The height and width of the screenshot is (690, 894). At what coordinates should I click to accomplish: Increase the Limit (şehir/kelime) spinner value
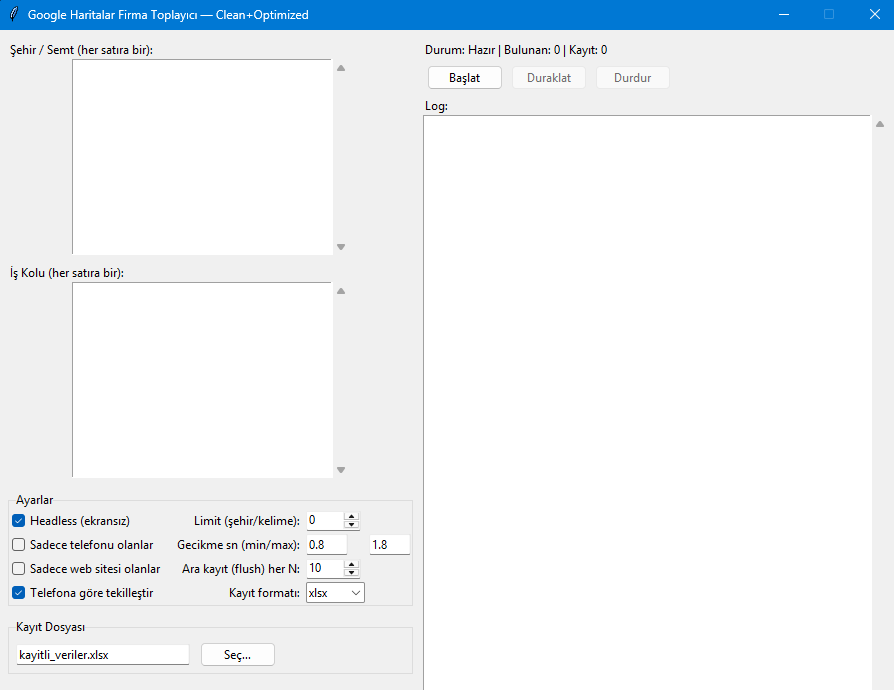(352, 516)
